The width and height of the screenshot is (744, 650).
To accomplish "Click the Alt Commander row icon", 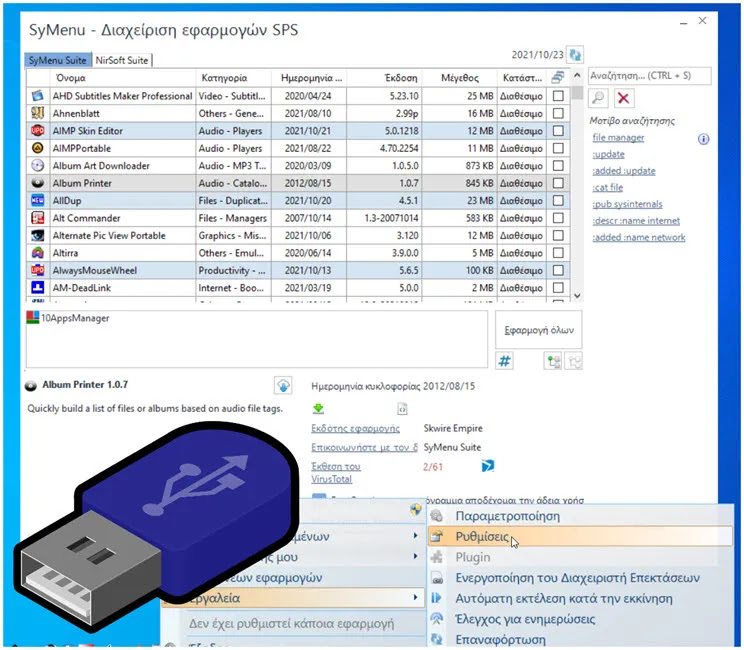I will tap(37, 218).
